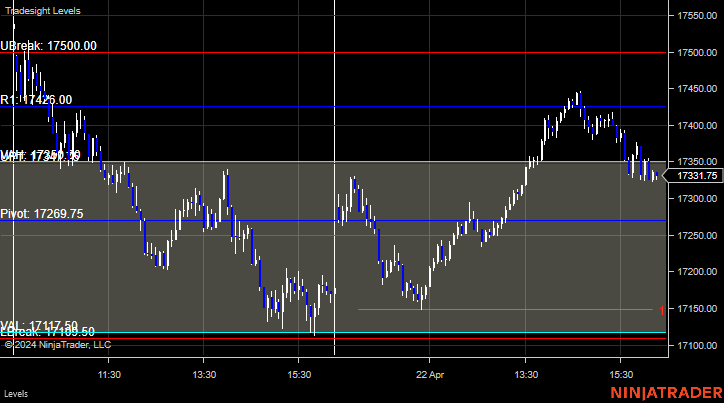The image size is (724, 403).
Task: Click the 17500.00 price axis label
Action: [697, 53]
